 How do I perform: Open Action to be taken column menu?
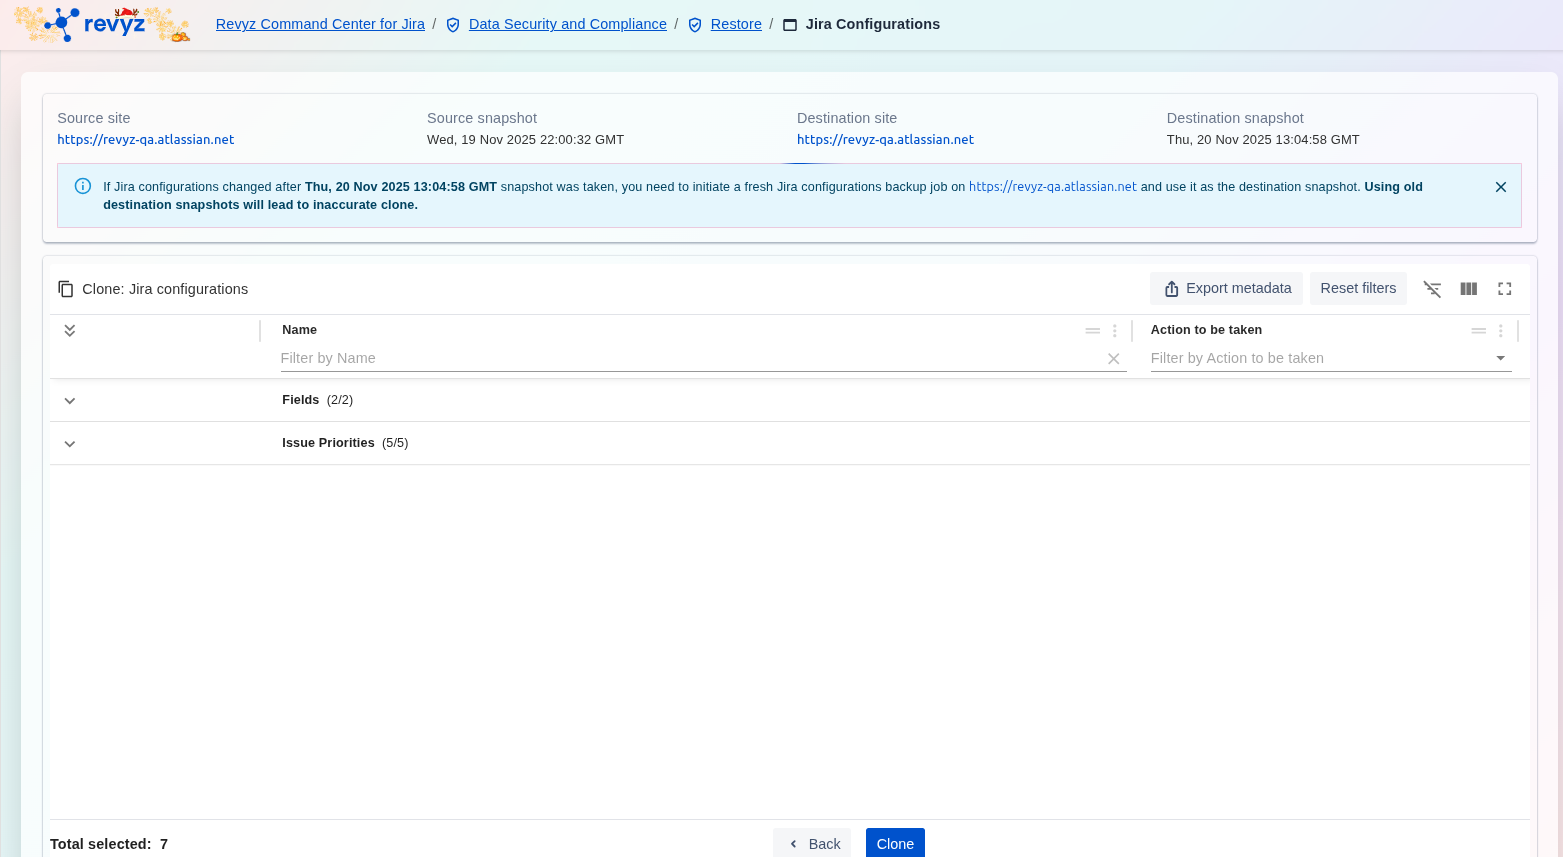tap(1500, 331)
